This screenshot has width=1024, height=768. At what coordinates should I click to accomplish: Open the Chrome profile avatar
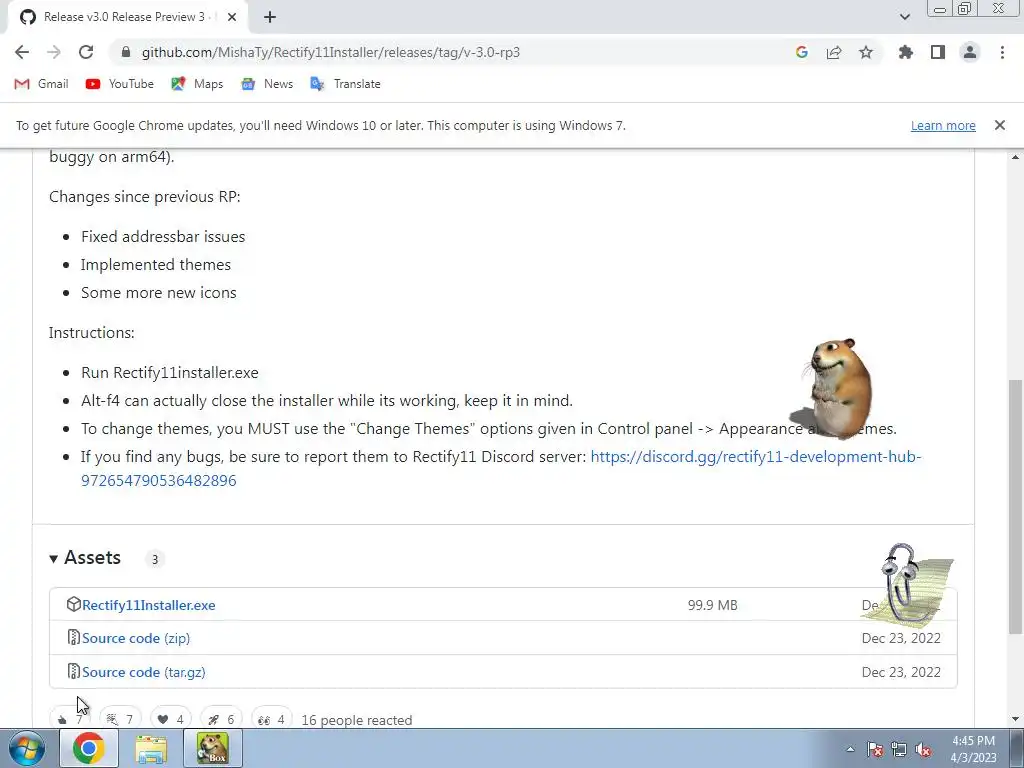[970, 52]
